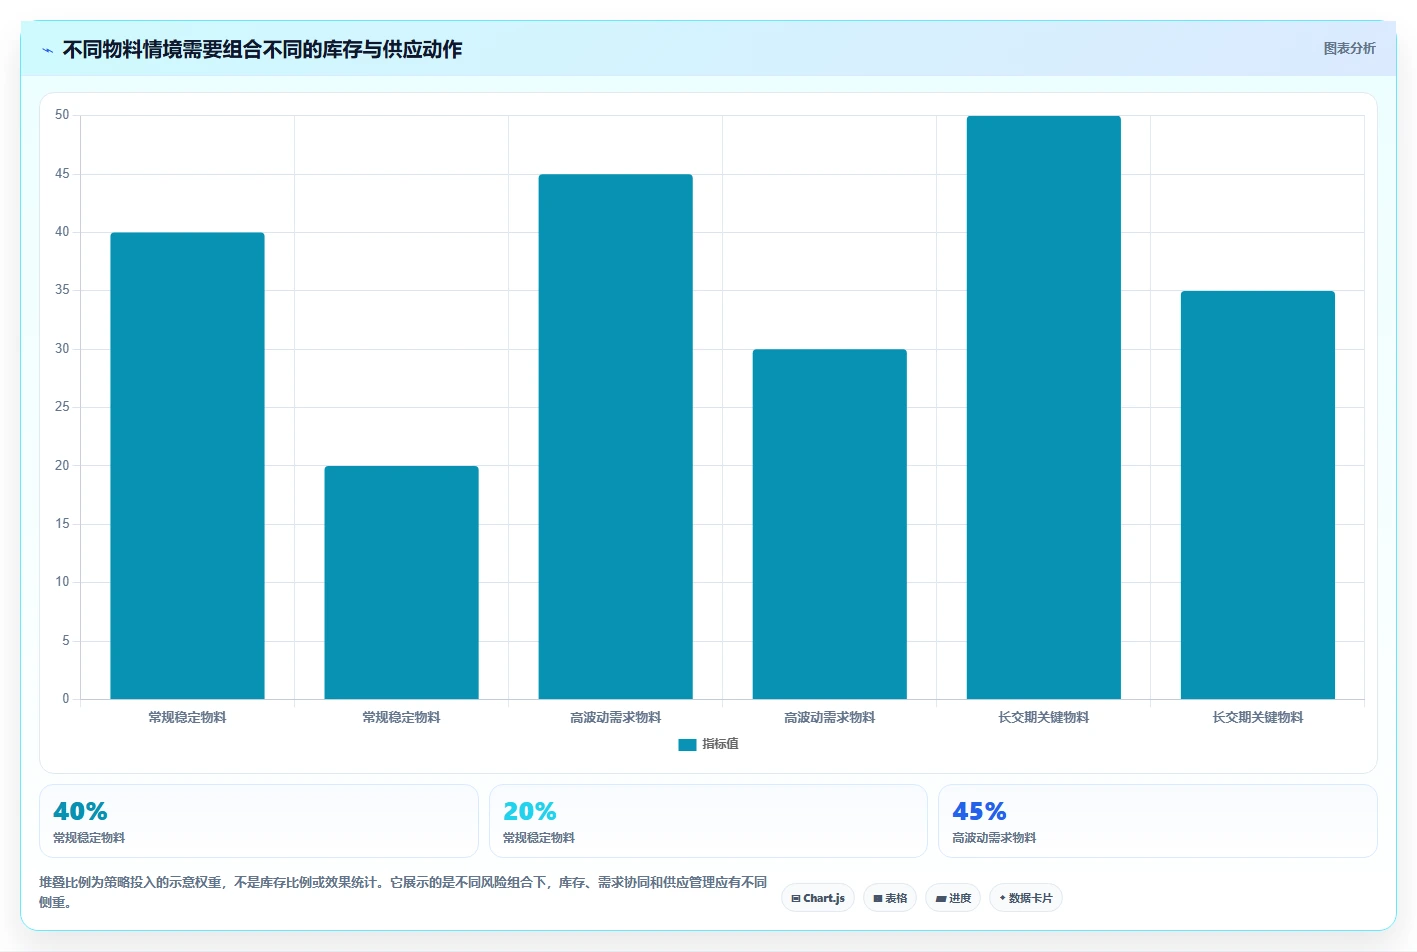
Task: Click the y-axis tick label 50
Action: pos(62,115)
